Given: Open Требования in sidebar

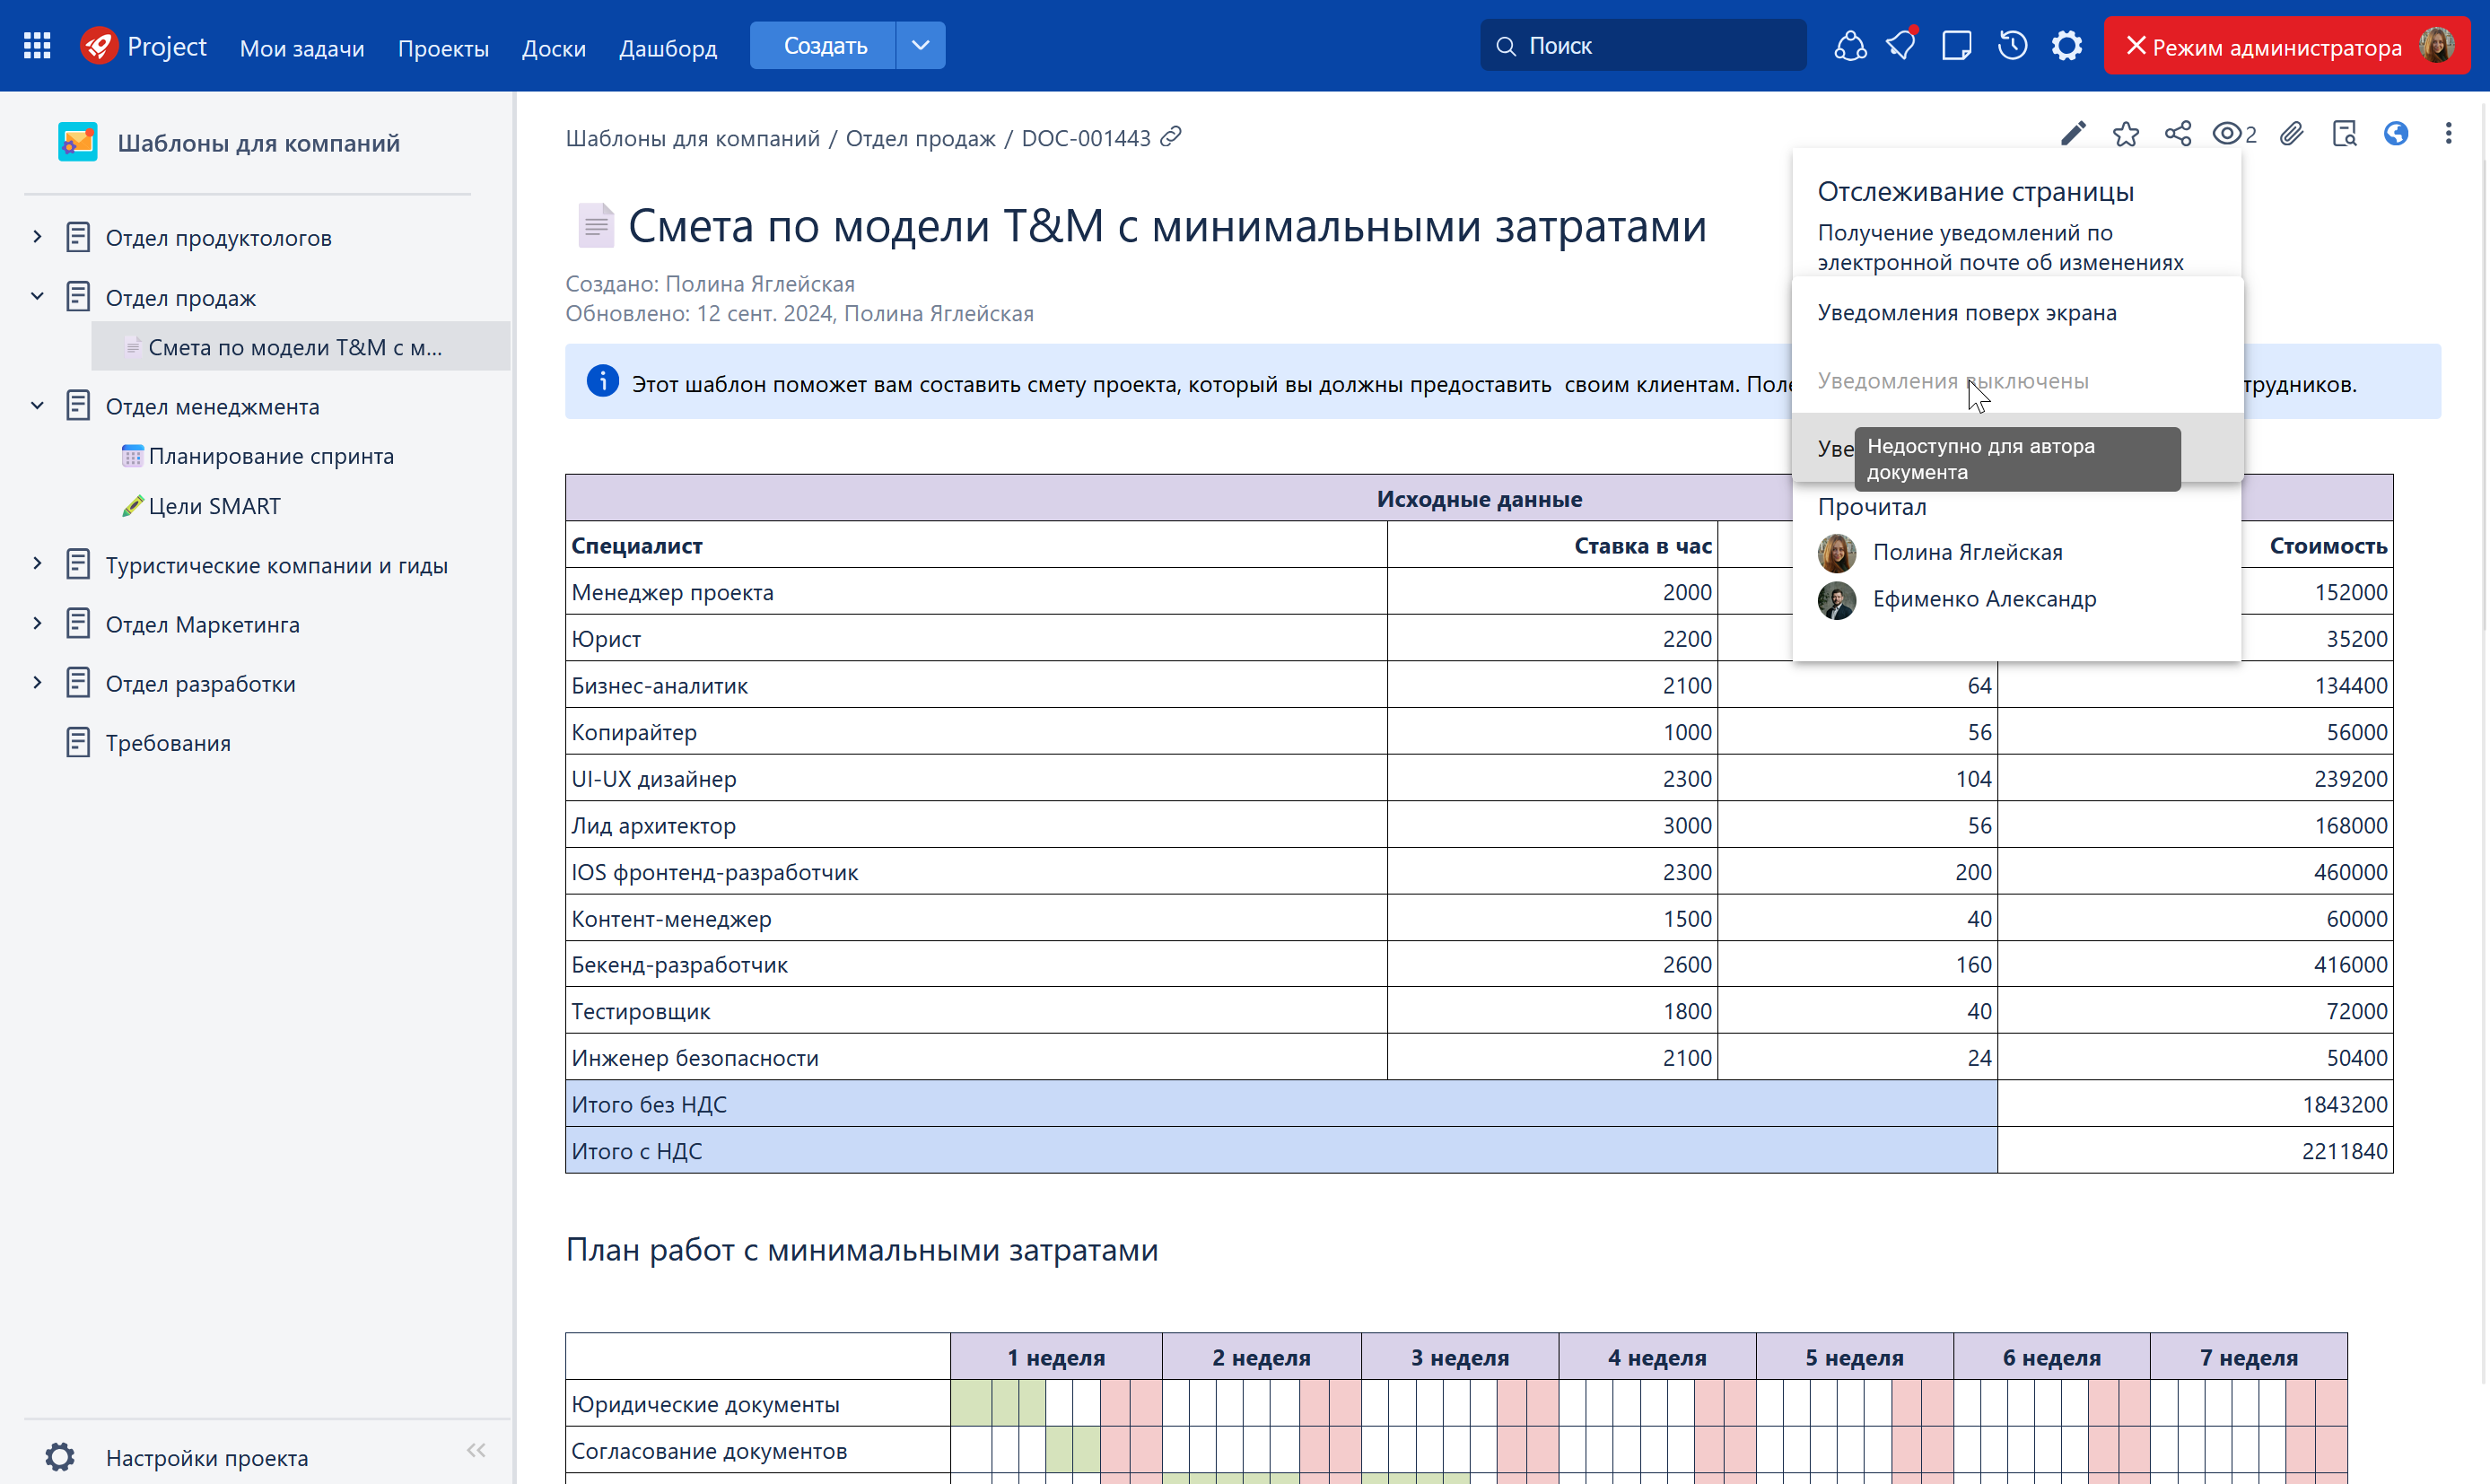Looking at the screenshot, I should click(168, 743).
